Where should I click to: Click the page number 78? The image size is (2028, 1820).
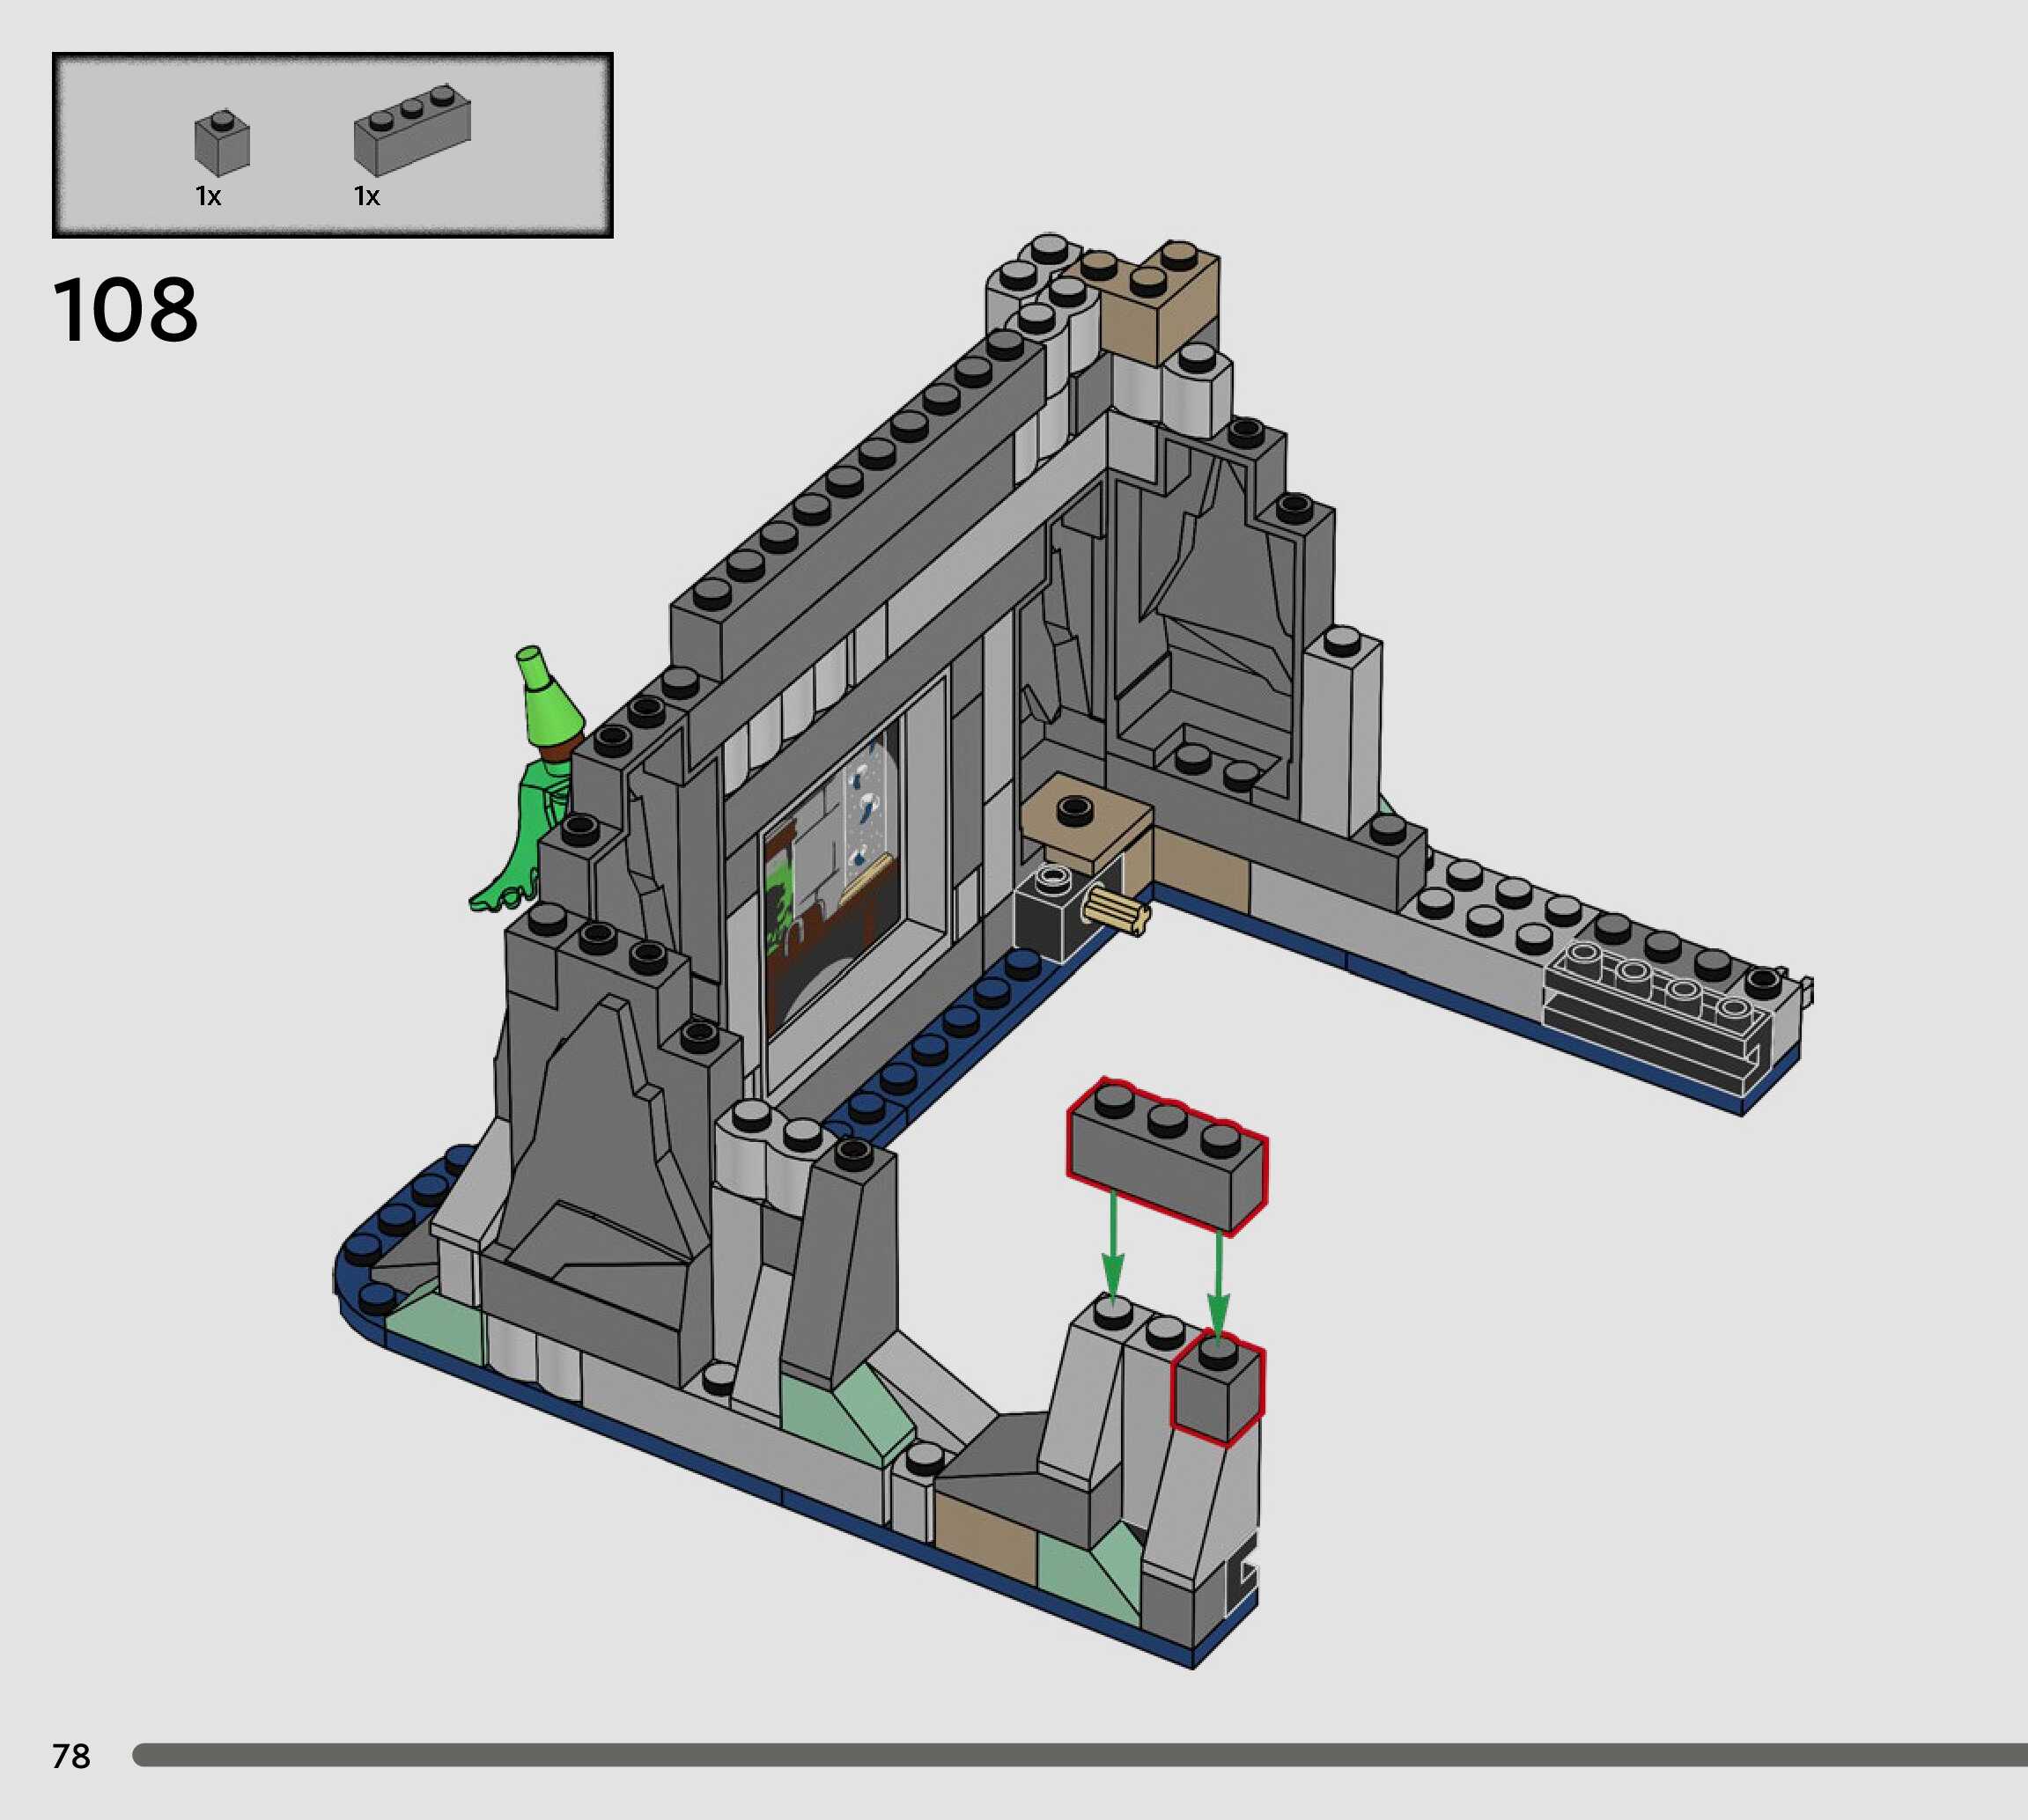(71, 1755)
